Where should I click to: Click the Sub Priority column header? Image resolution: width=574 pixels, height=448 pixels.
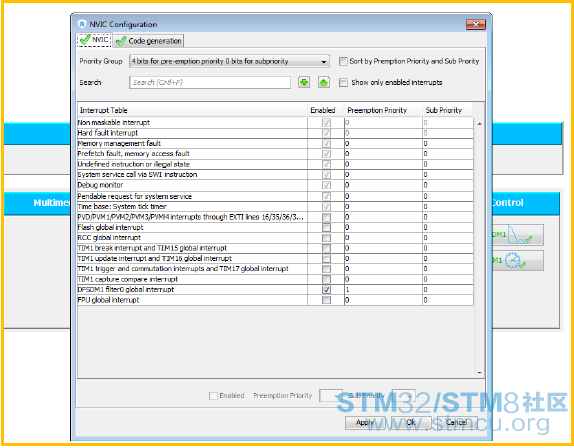coord(447,110)
